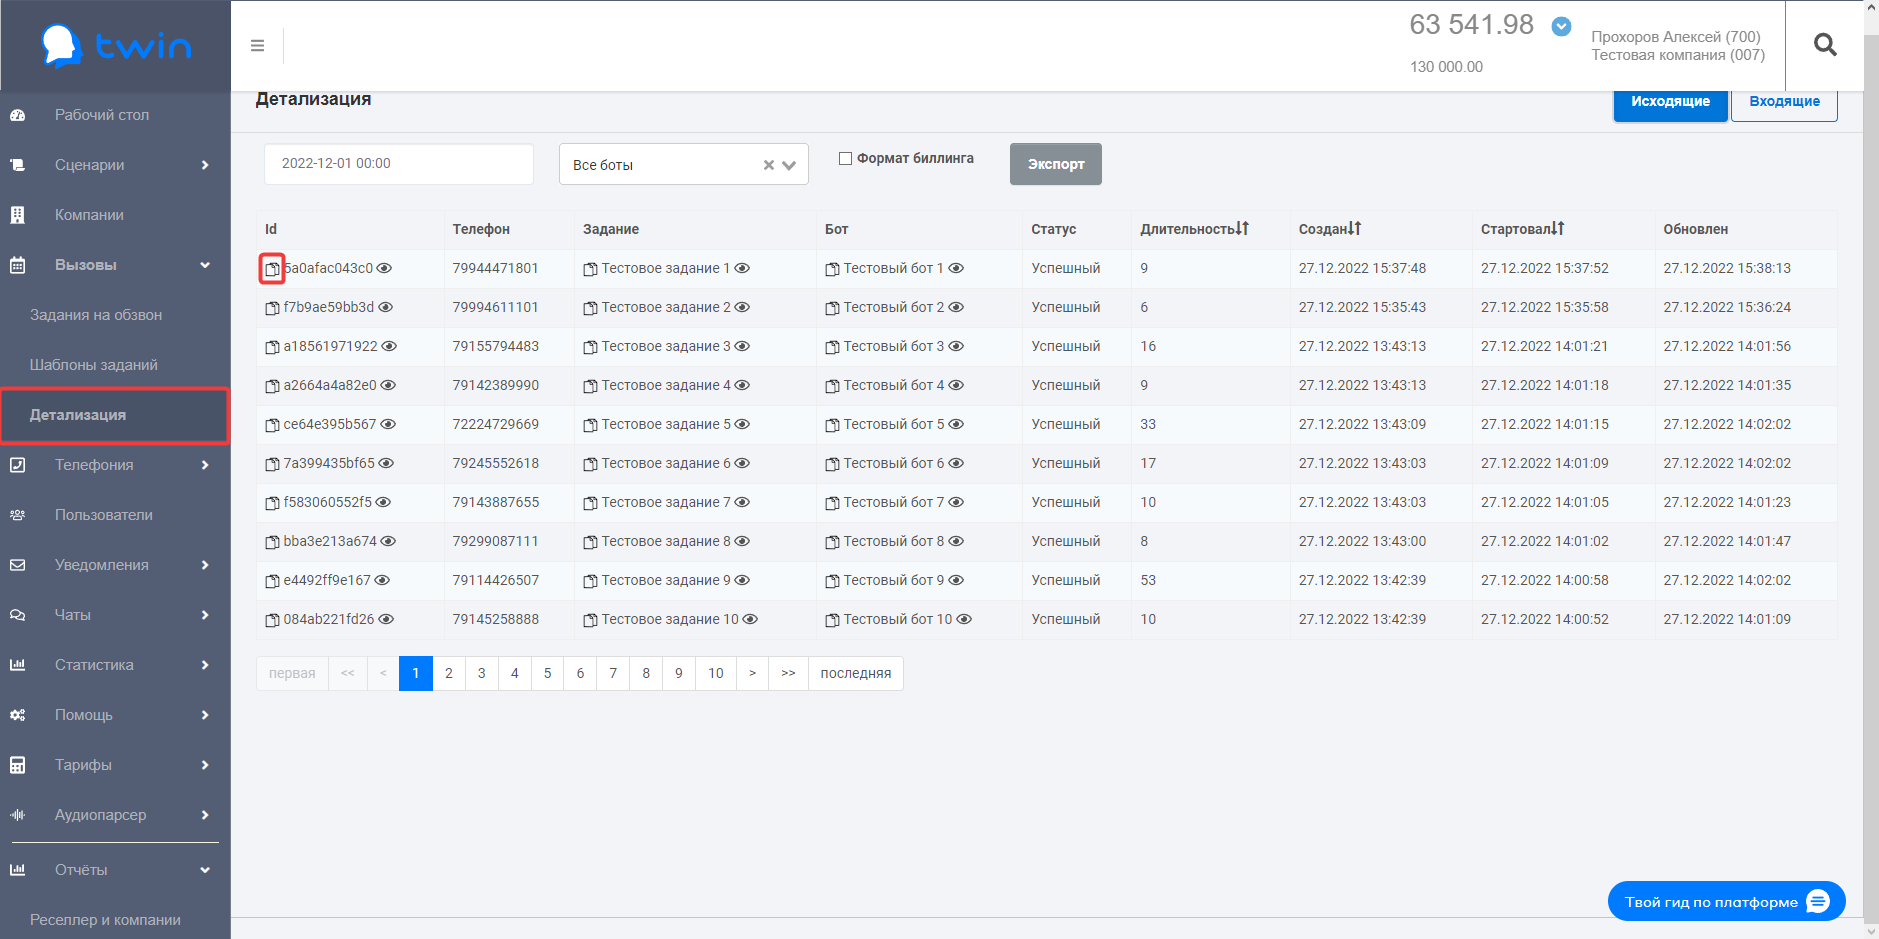The width and height of the screenshot is (1879, 939).
Task: Click the search magnifier icon
Action: 1824,45
